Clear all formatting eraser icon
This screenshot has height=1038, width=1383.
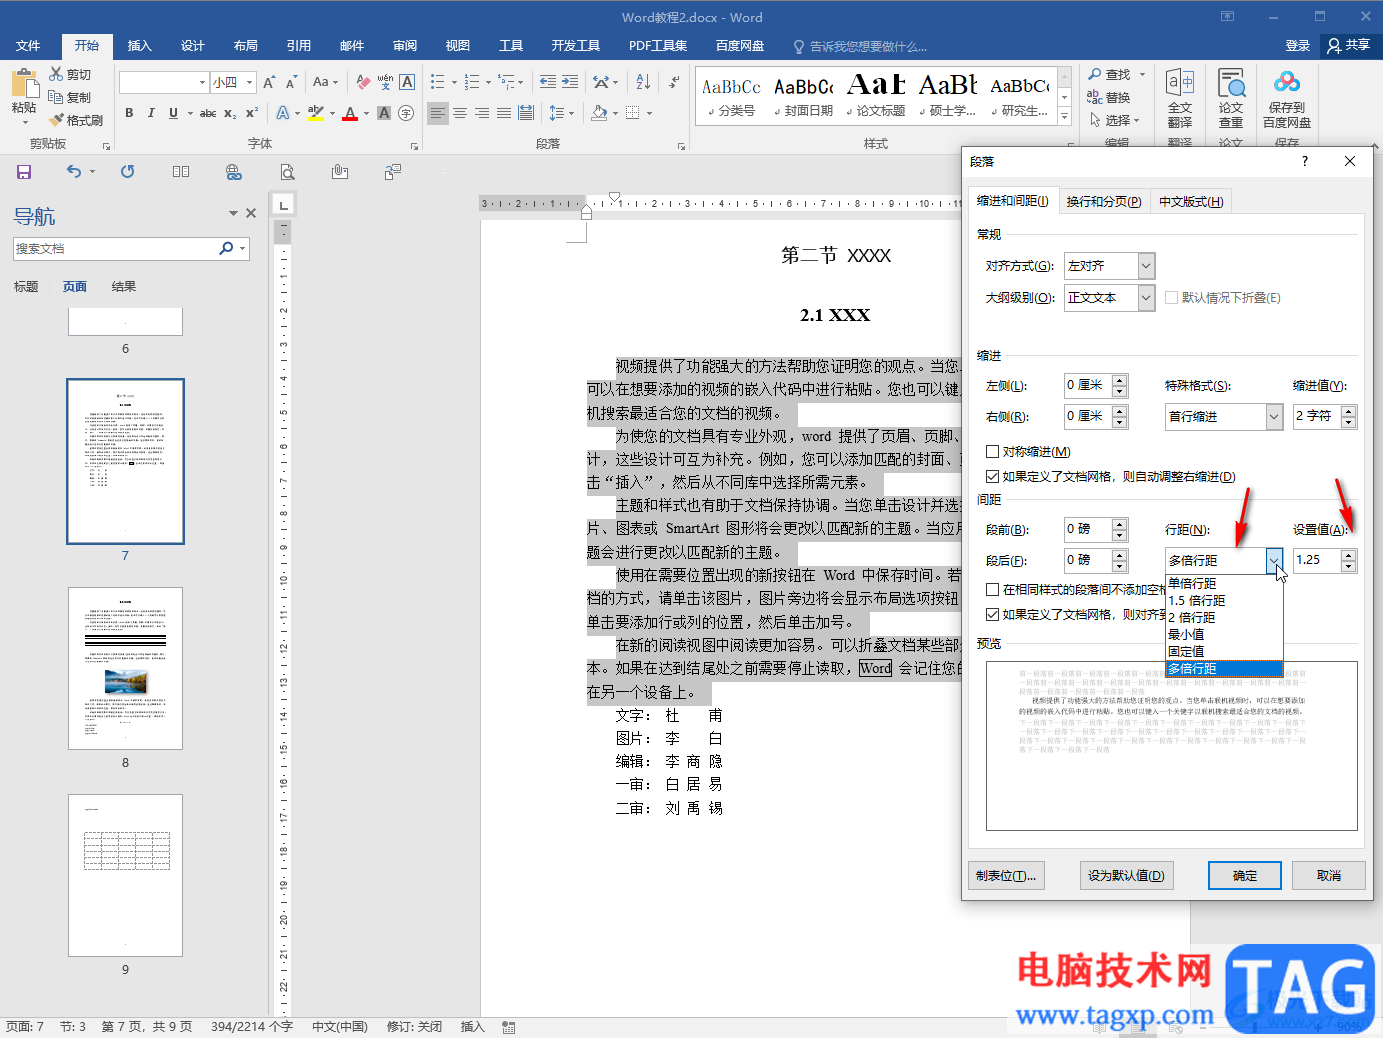tap(363, 82)
